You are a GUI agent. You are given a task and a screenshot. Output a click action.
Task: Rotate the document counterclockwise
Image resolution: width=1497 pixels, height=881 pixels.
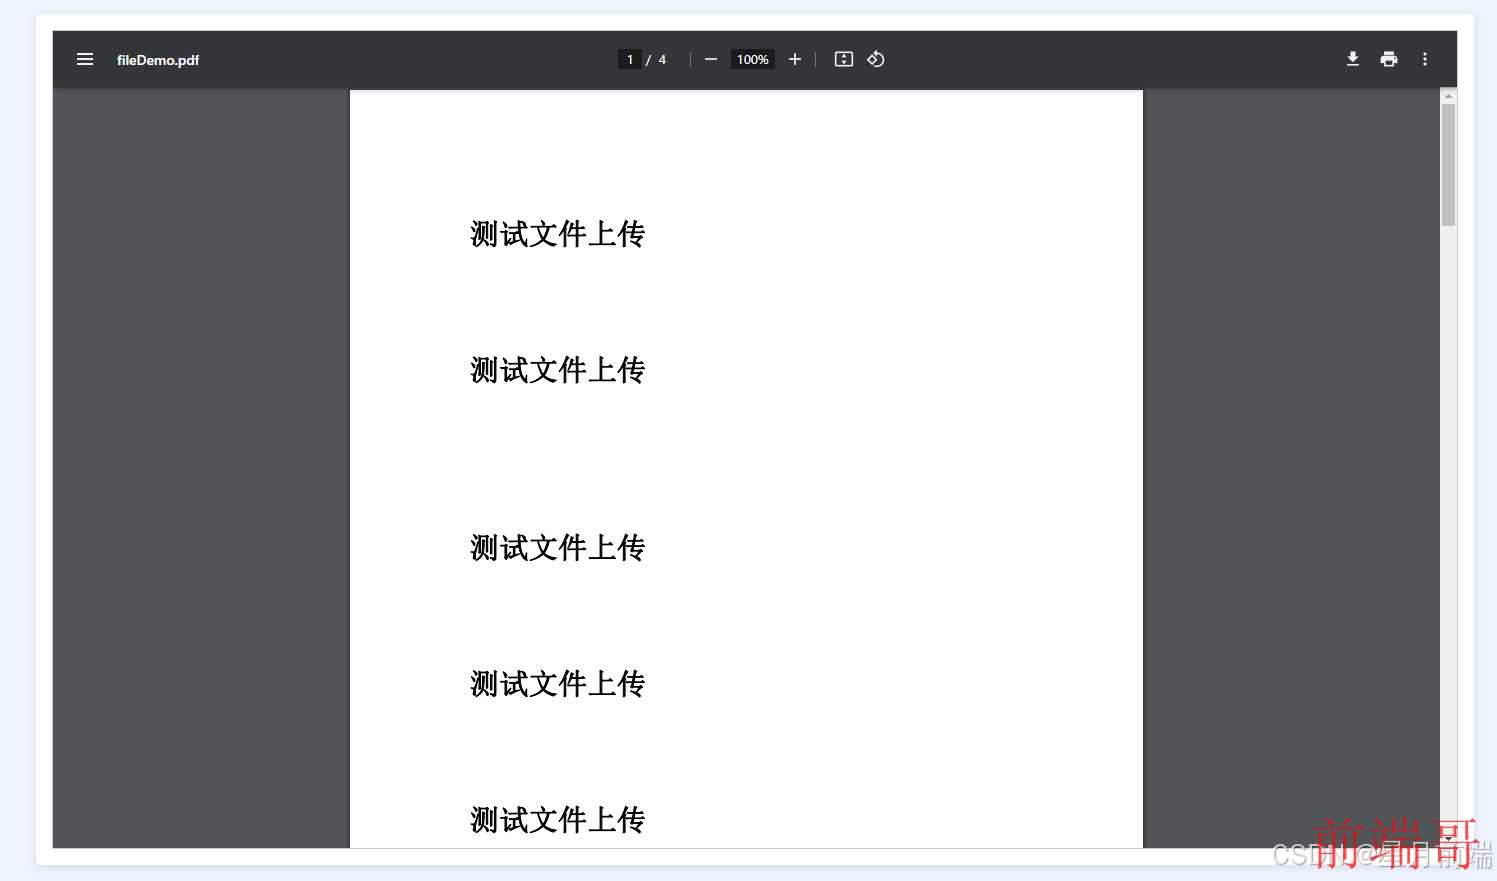click(876, 59)
